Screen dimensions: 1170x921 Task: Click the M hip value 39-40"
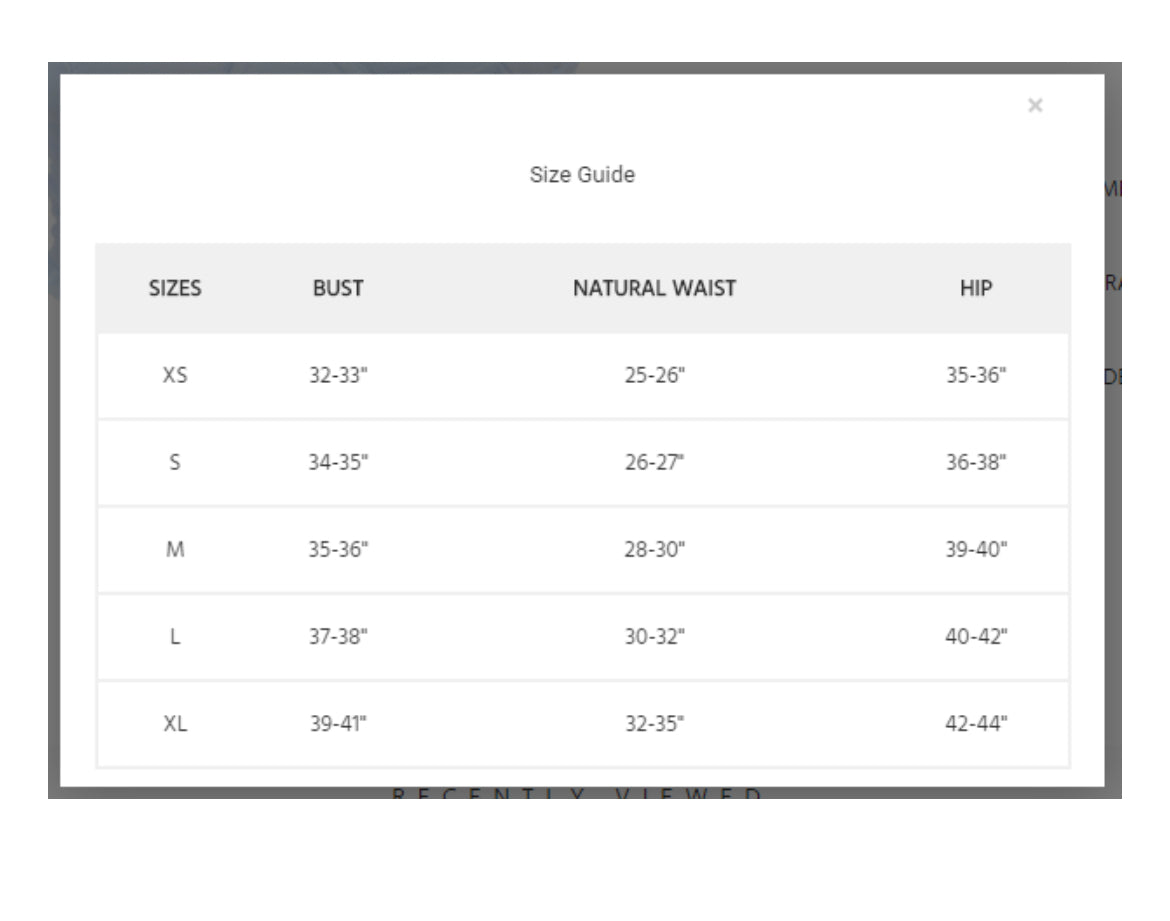976,549
